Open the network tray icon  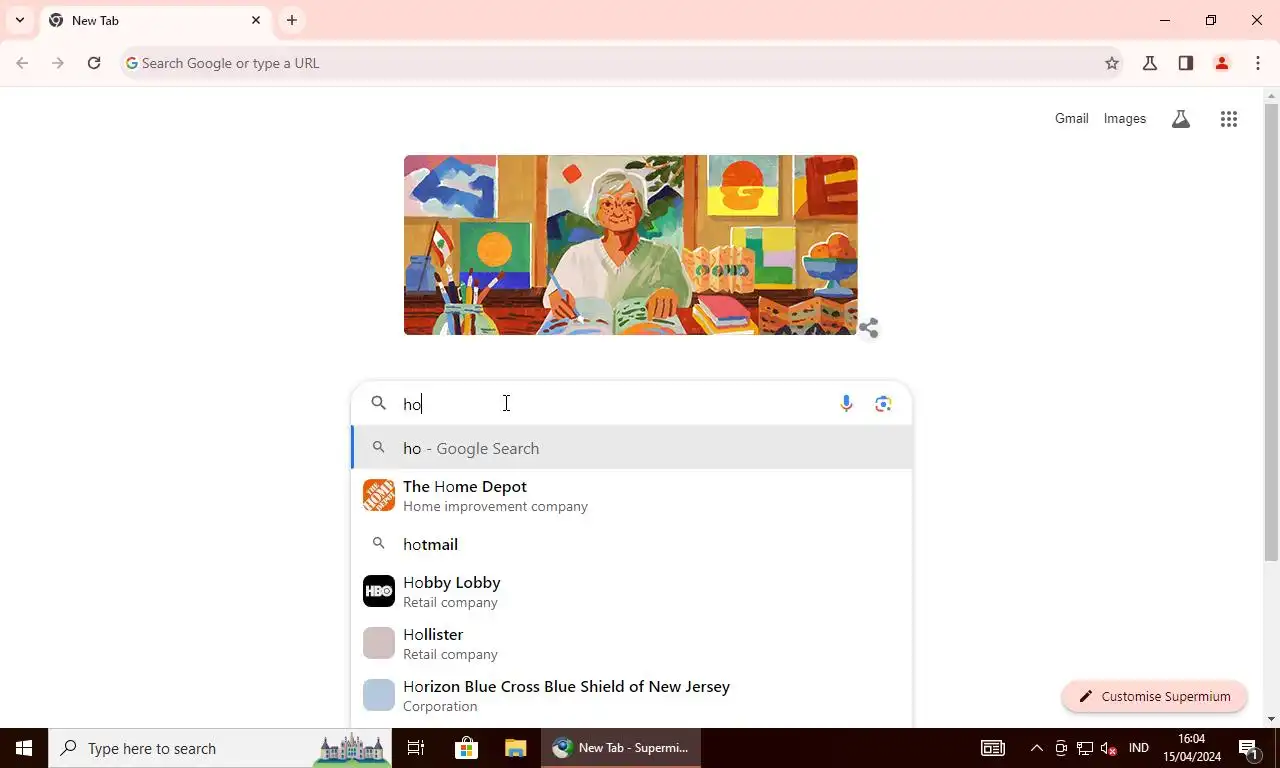point(1085,748)
